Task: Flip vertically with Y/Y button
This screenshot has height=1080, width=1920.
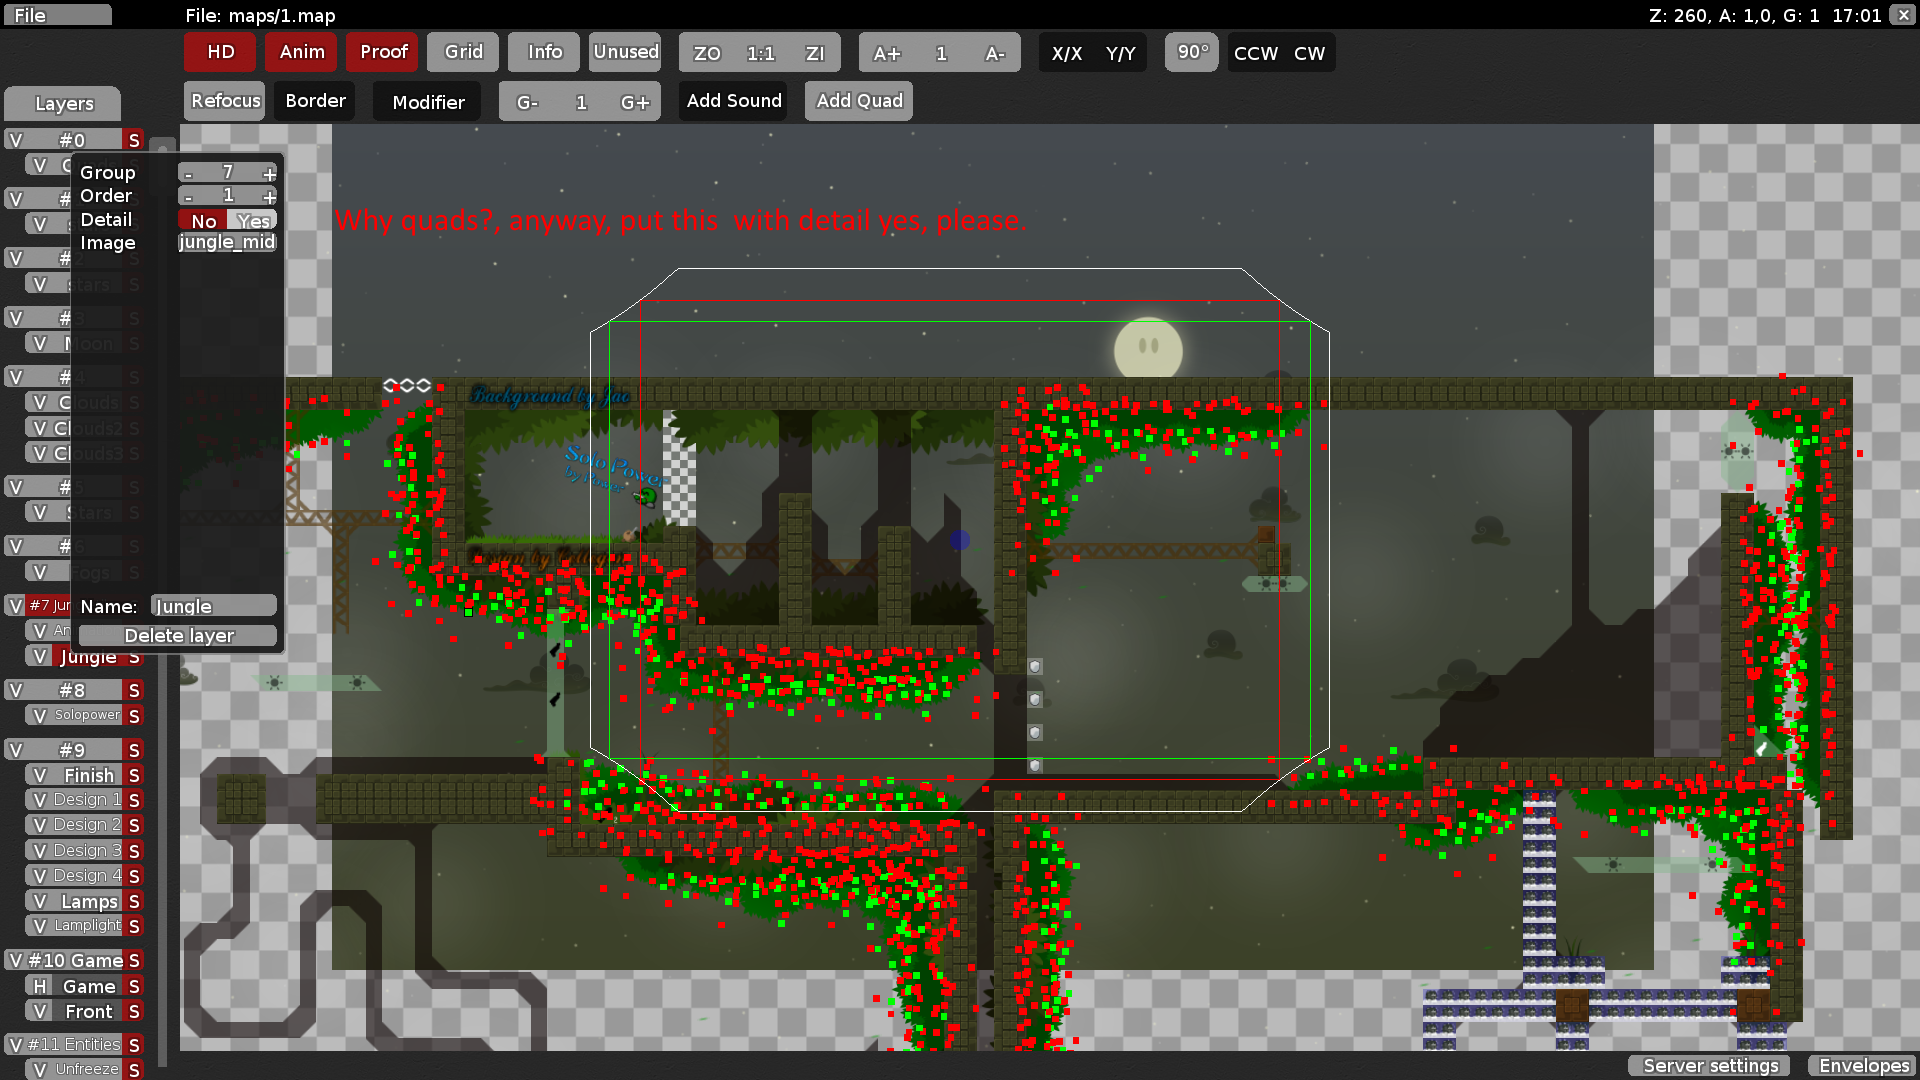Action: pyautogui.click(x=1120, y=53)
